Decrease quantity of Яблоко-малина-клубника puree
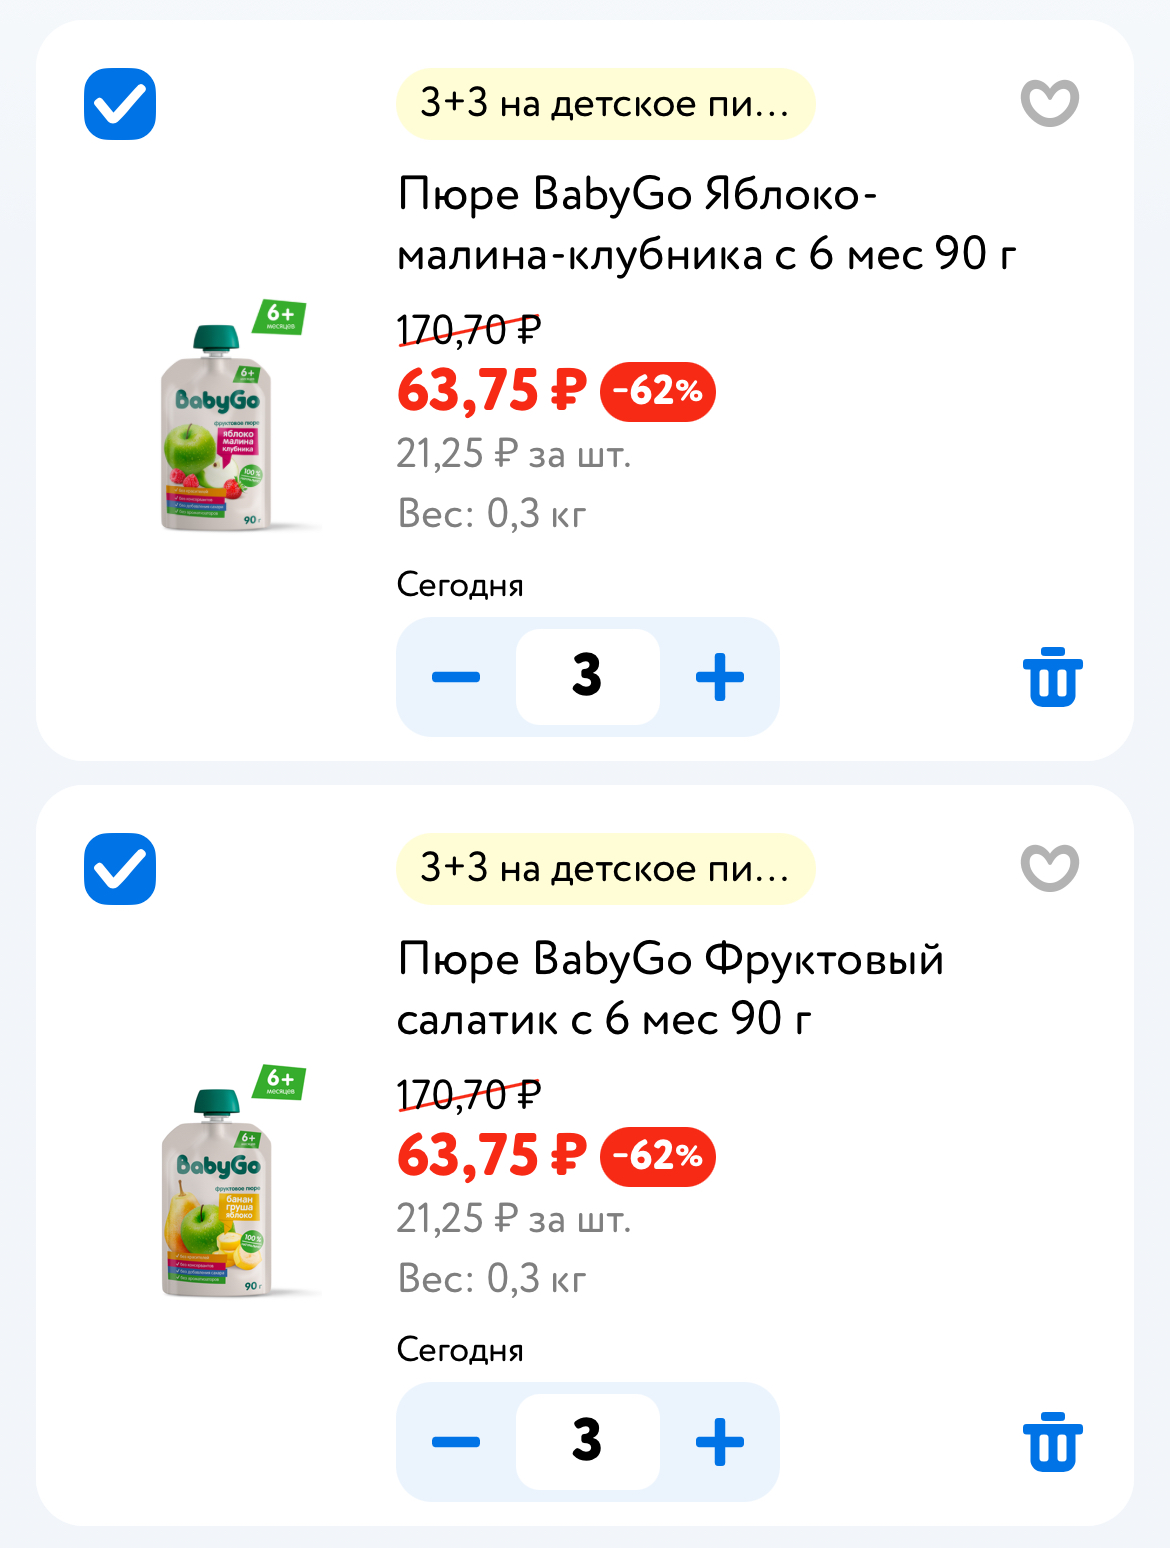The height and width of the screenshot is (1548, 1170). [456, 677]
